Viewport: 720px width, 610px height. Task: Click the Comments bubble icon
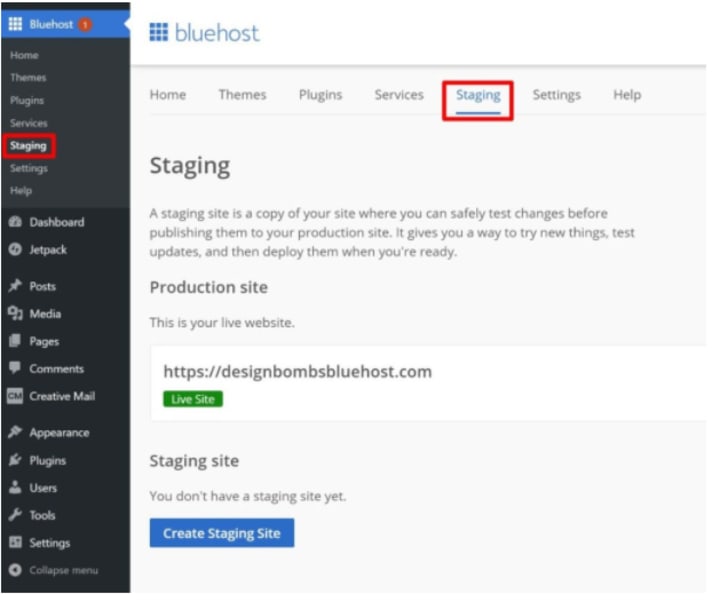click(x=15, y=367)
